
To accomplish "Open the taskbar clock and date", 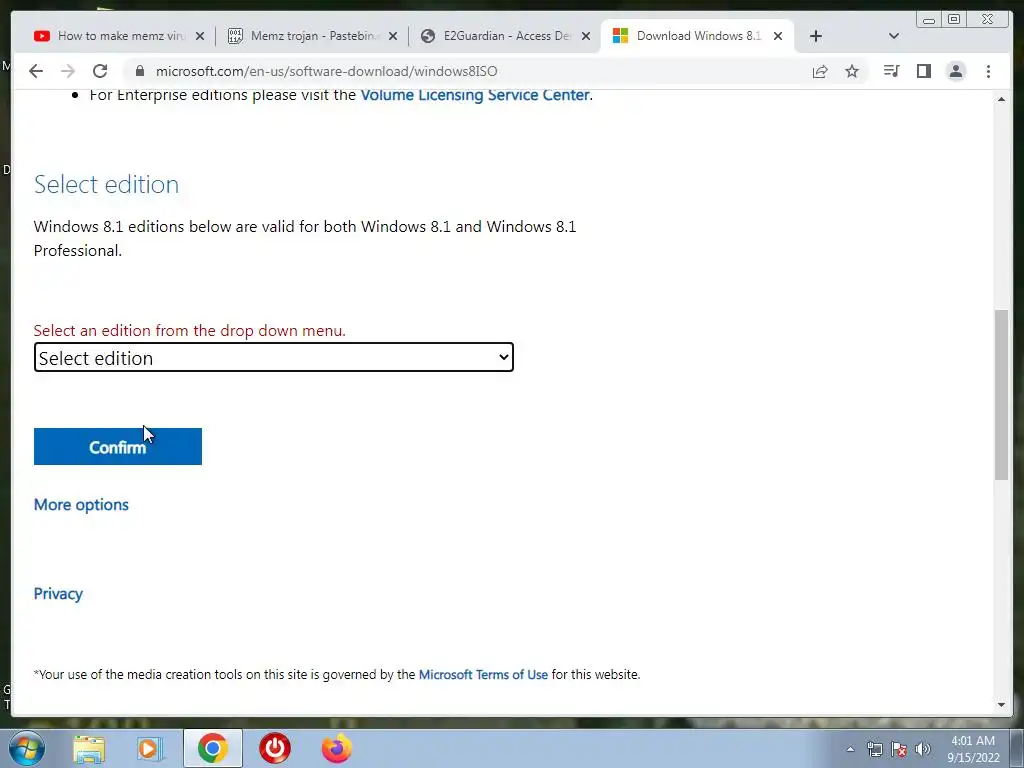I will point(973,749).
